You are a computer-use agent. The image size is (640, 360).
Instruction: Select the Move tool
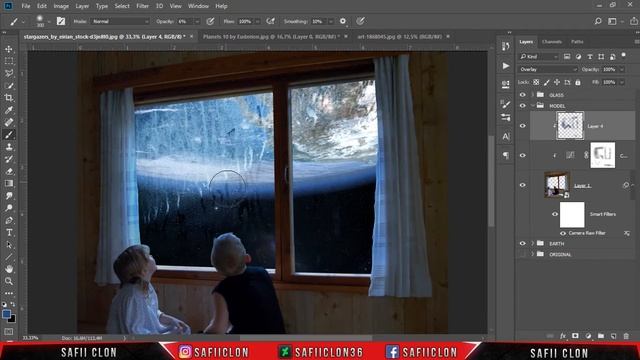pos(9,49)
